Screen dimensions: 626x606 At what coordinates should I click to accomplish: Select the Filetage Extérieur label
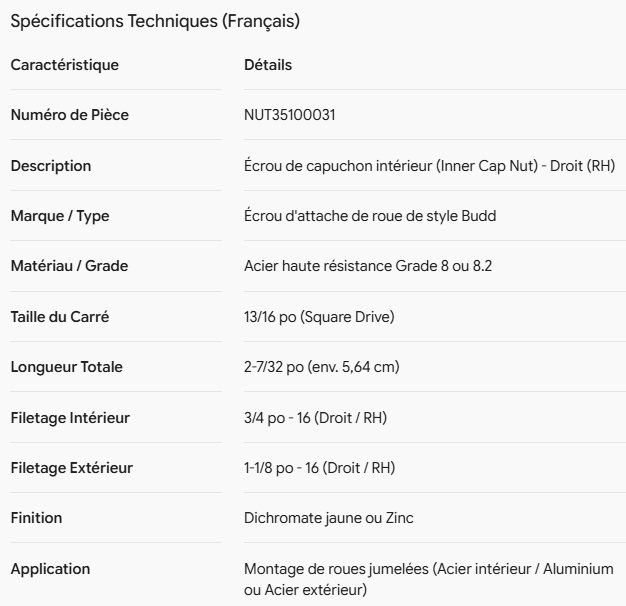pos(72,468)
